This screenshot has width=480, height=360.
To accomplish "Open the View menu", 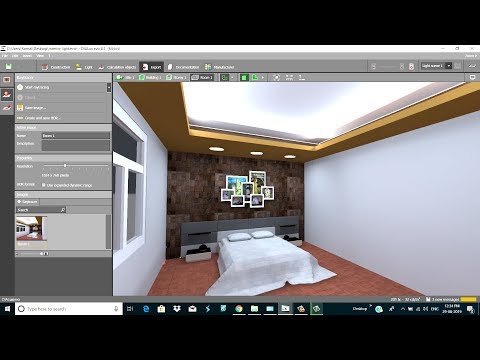I will point(40,56).
